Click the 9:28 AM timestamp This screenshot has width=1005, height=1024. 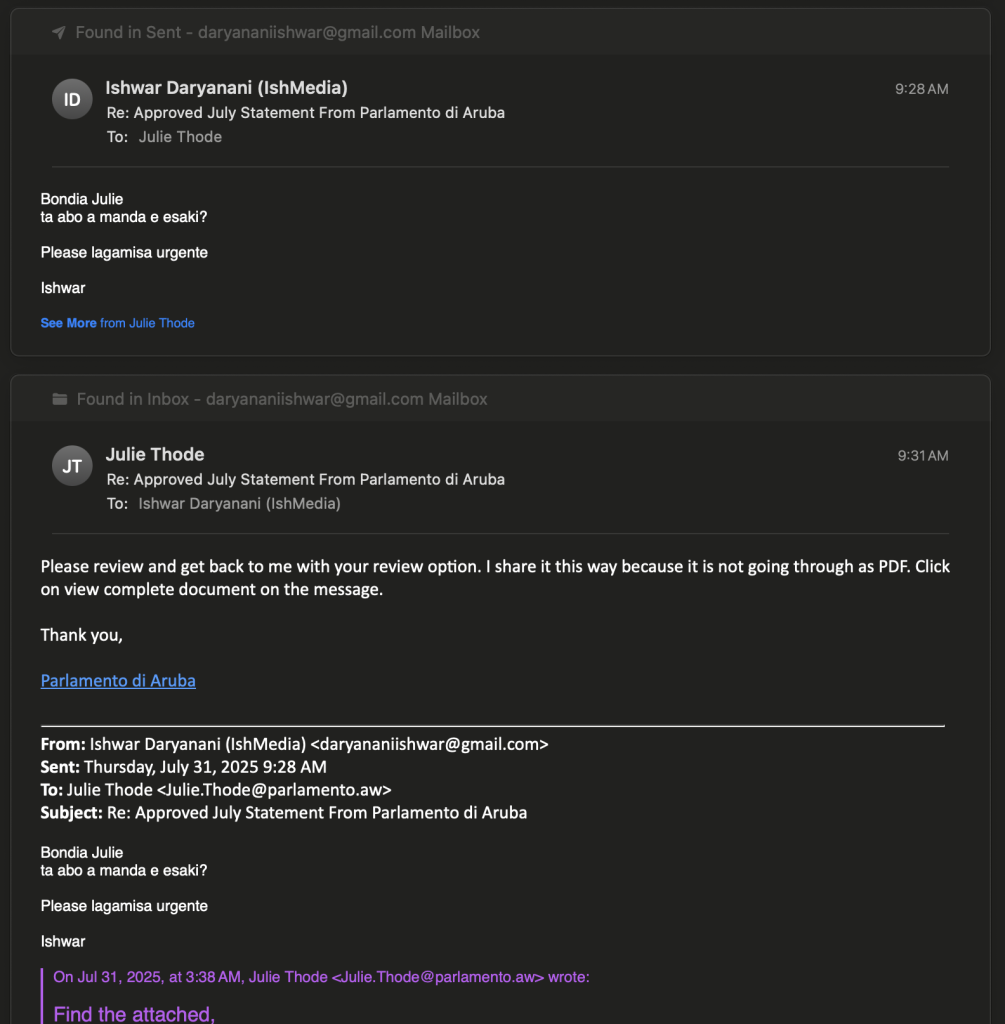tap(921, 89)
